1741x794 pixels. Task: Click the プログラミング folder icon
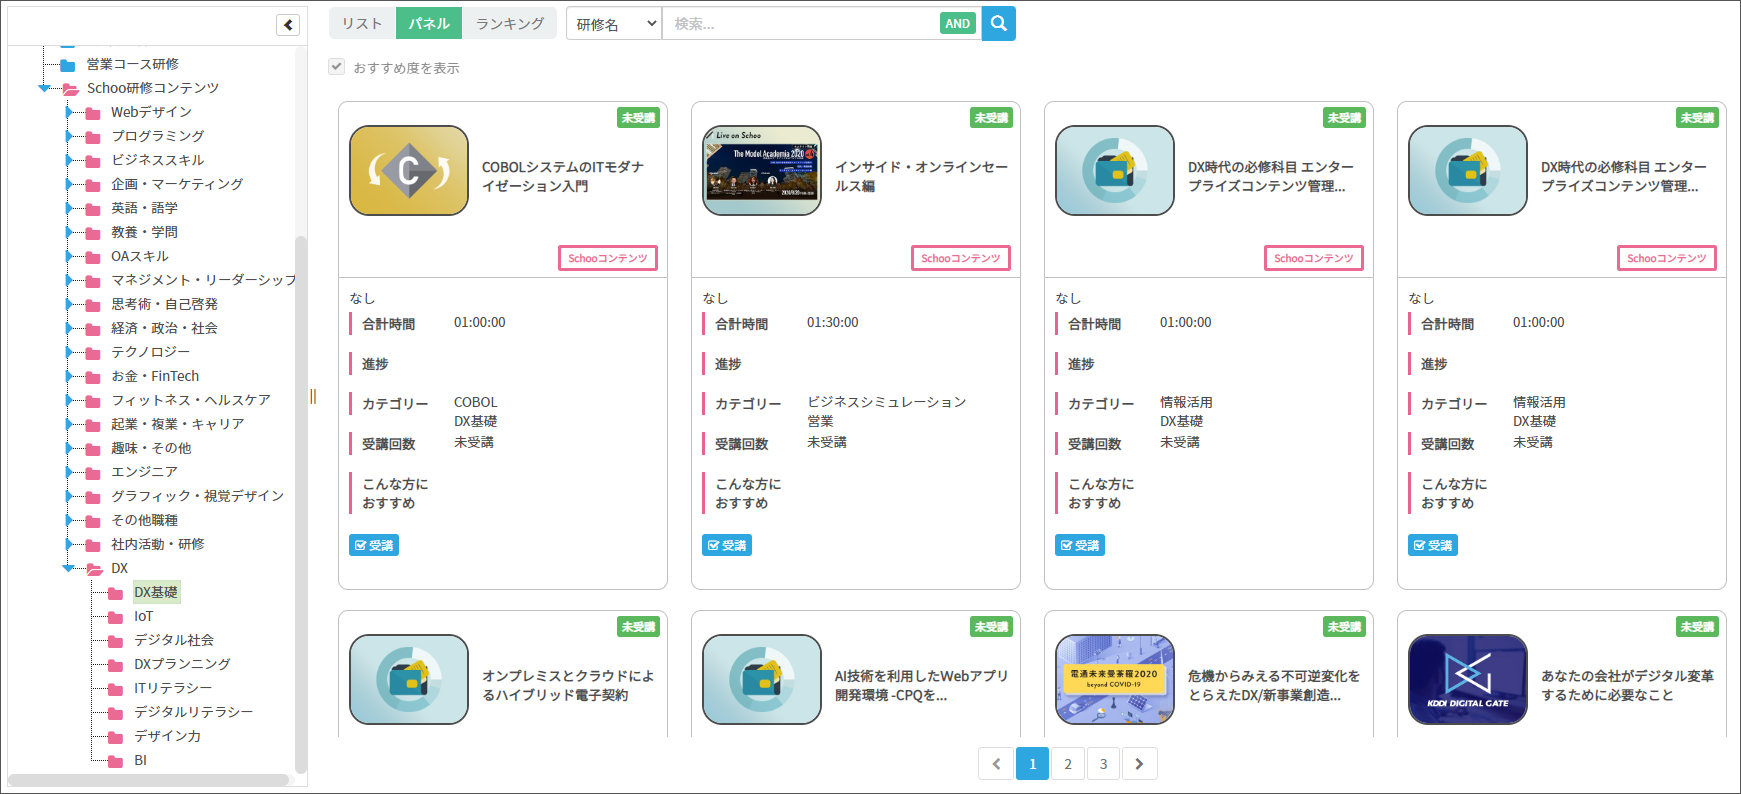(93, 137)
